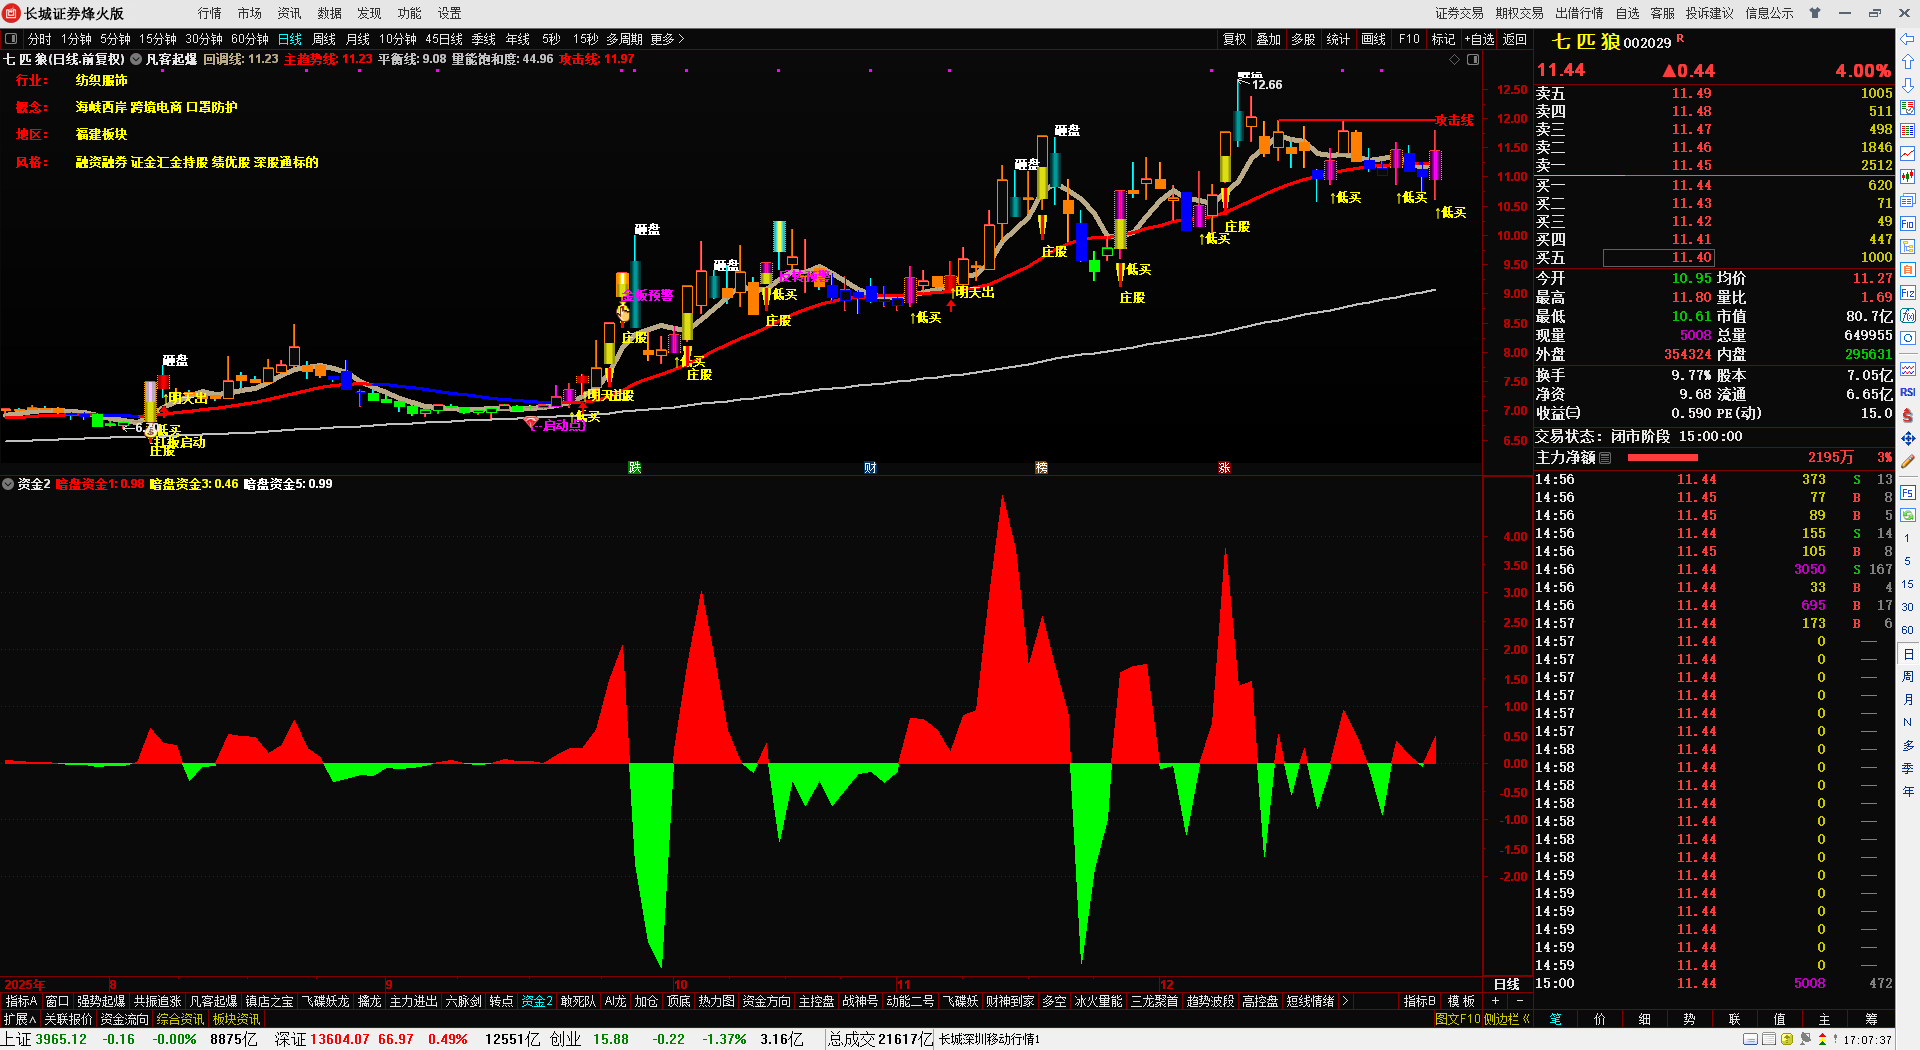Open the f(x) formula manager icon
This screenshot has height=1050, width=1920.
pyautogui.click(x=1908, y=316)
